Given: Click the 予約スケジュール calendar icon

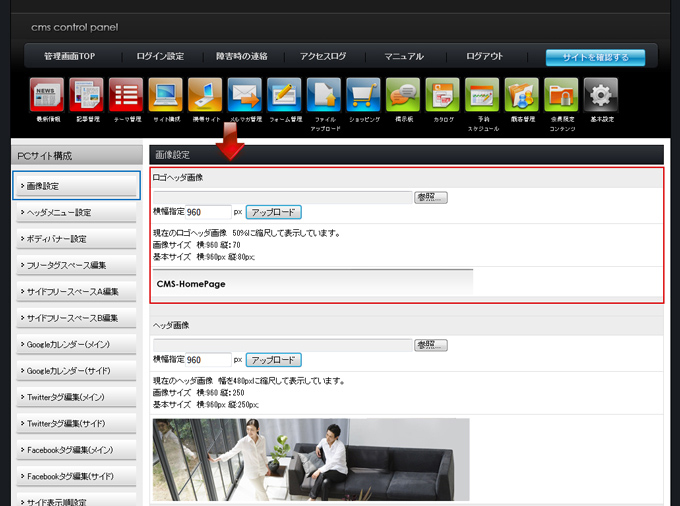Looking at the screenshot, I should (482, 95).
